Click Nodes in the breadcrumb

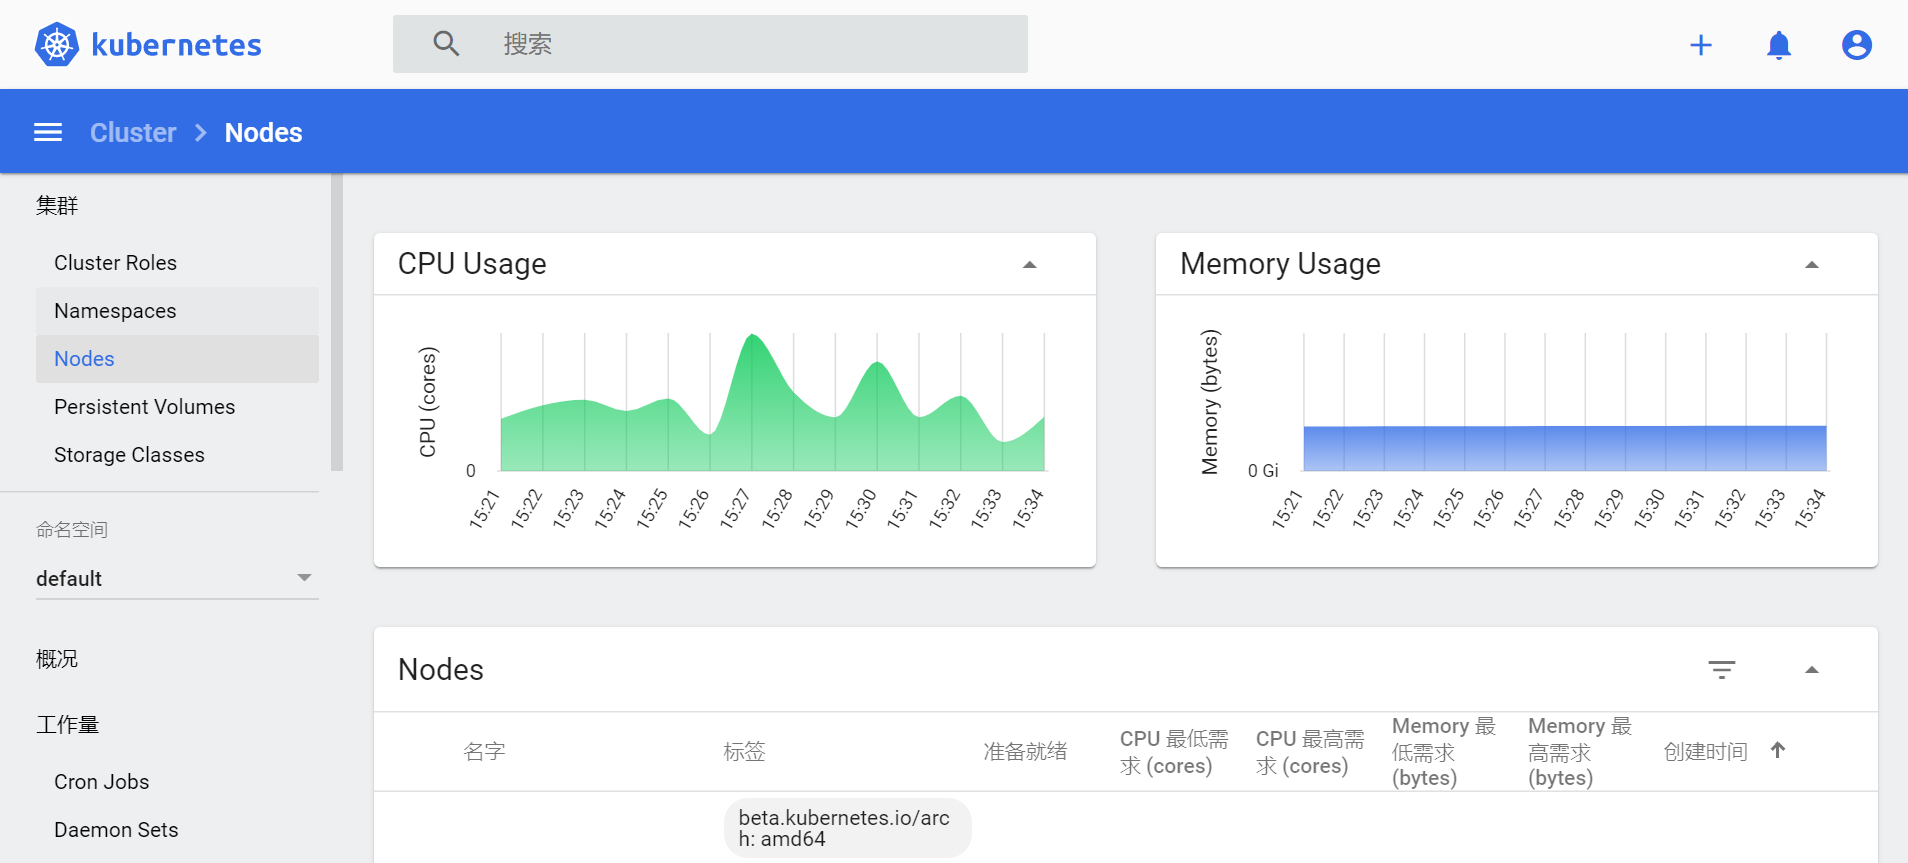pyautogui.click(x=263, y=133)
